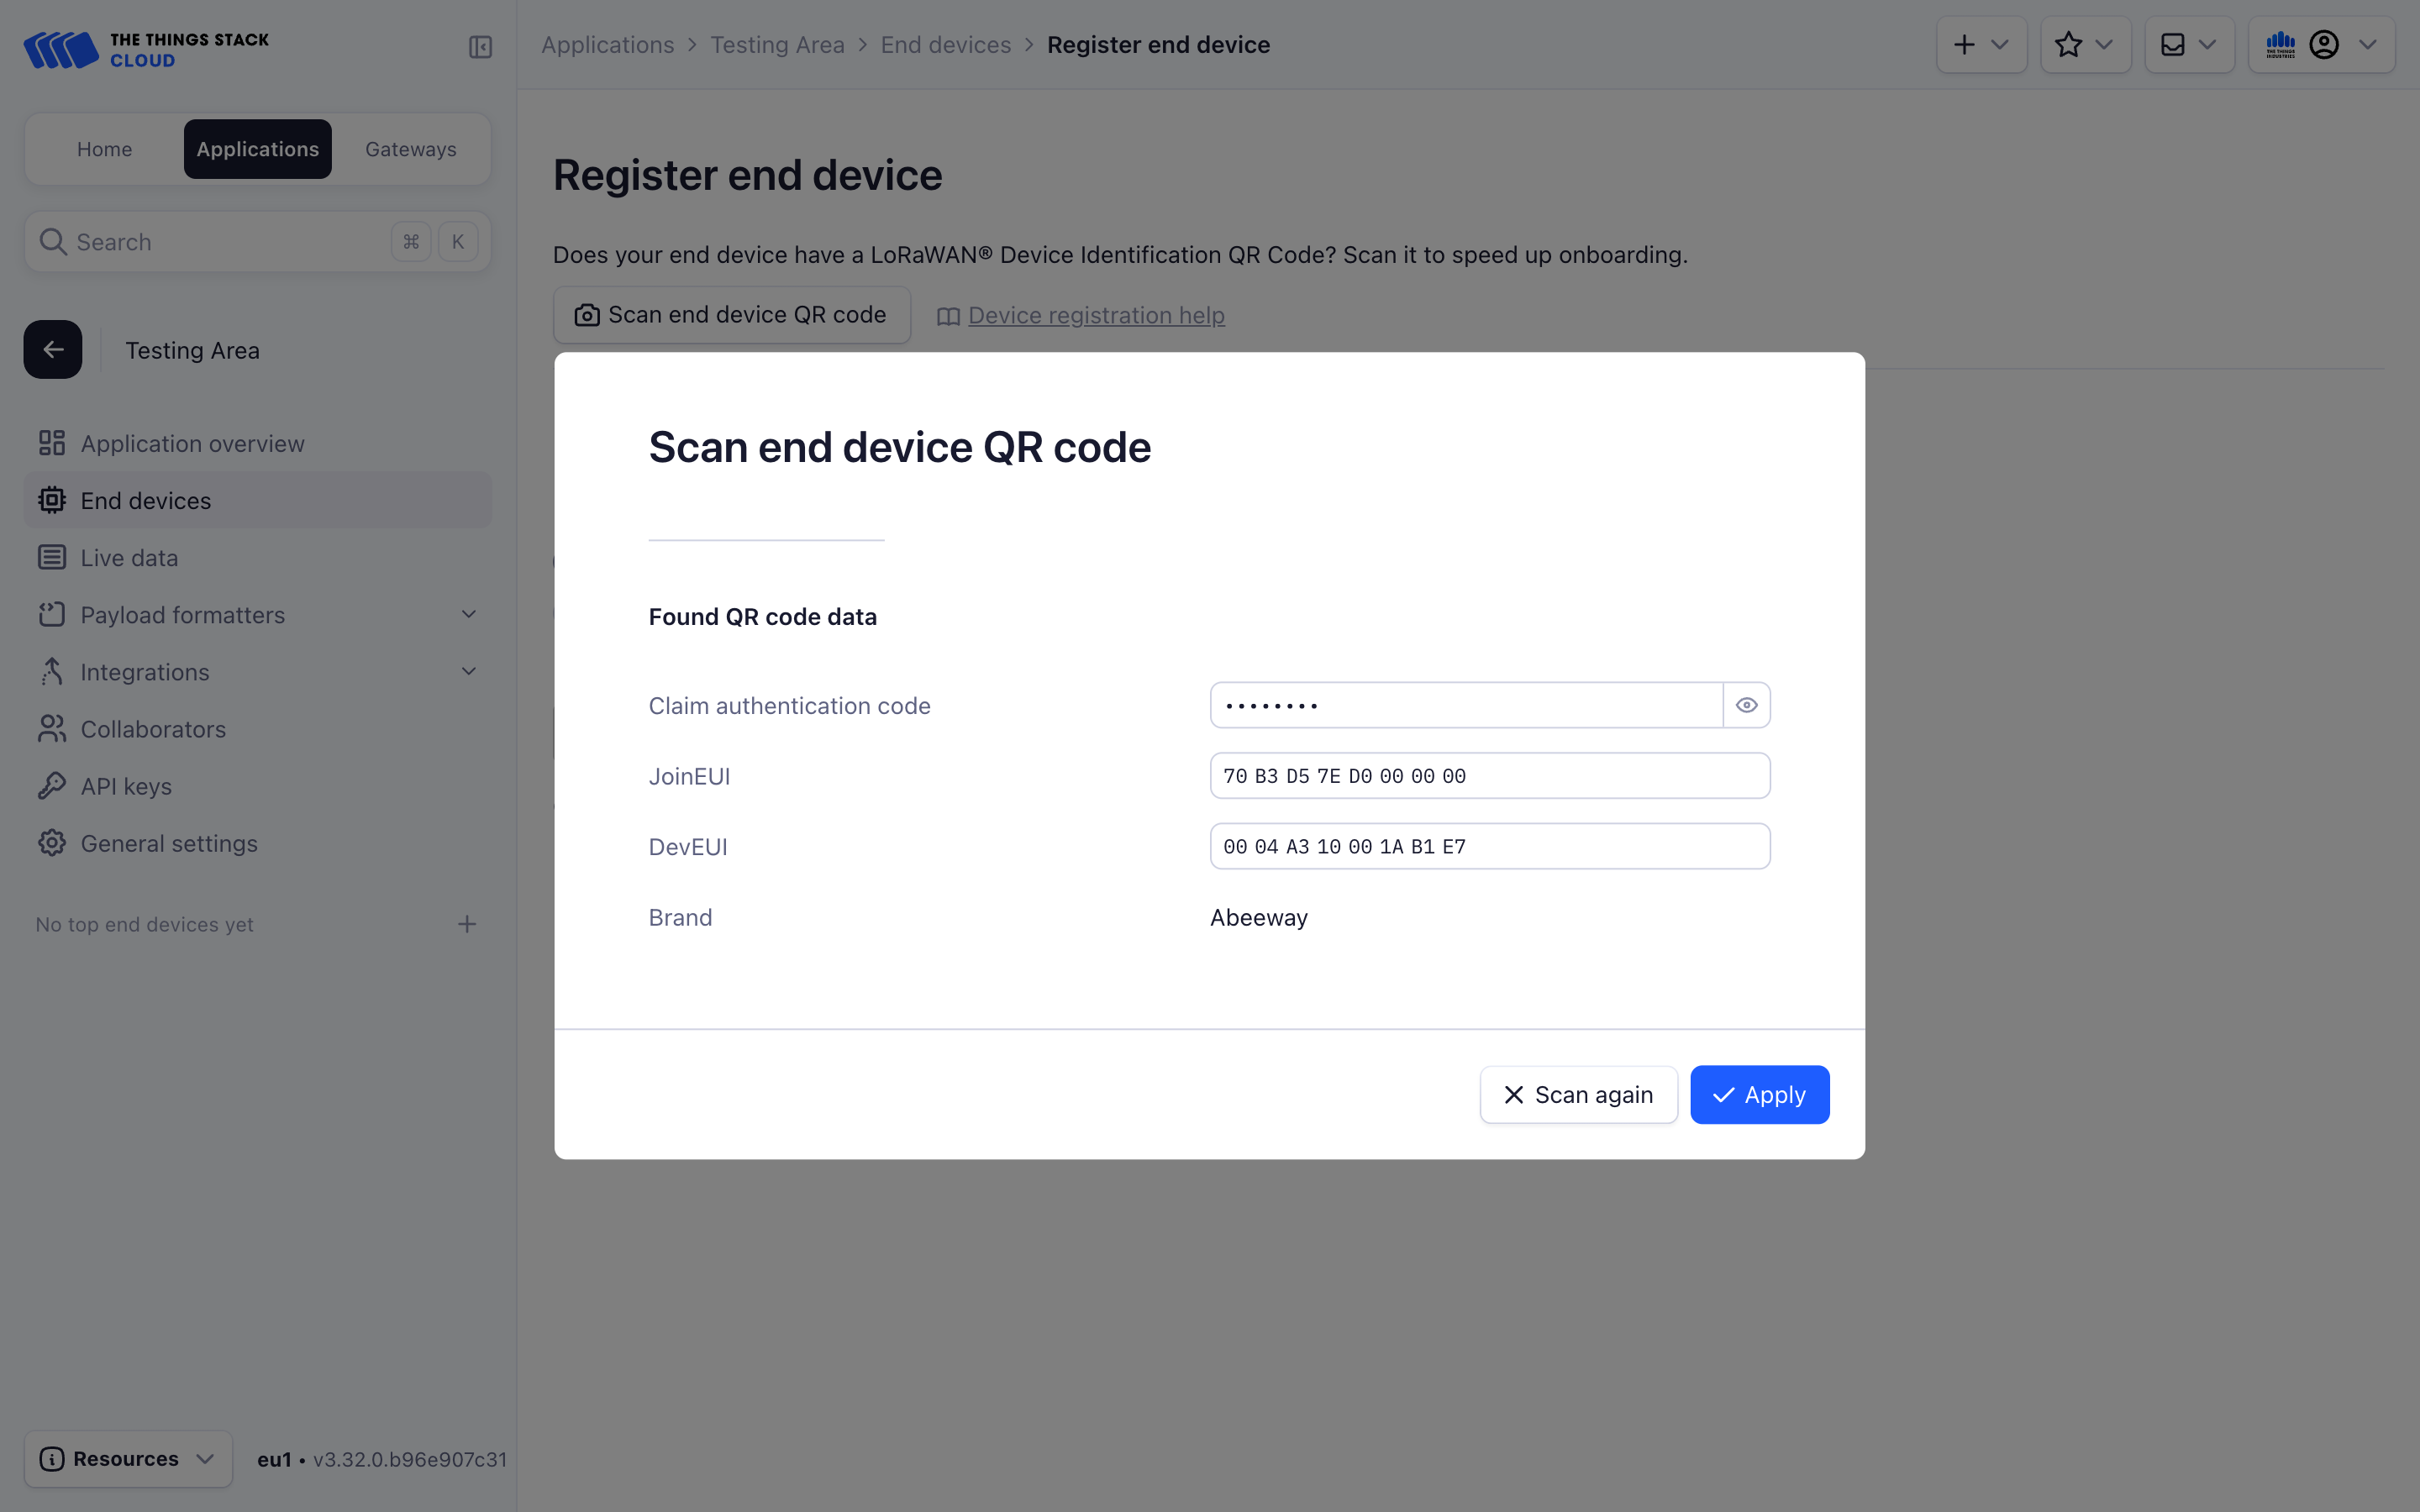Toggle visibility of Claim authentication code
This screenshot has width=2420, height=1512.
pos(1746,706)
